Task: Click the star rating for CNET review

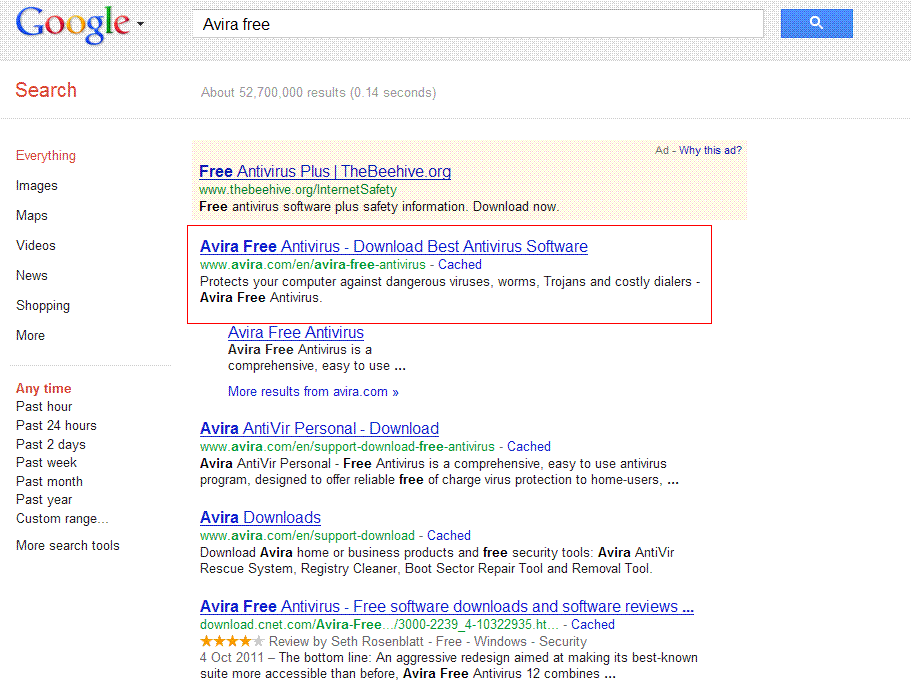Action: pyautogui.click(x=232, y=641)
